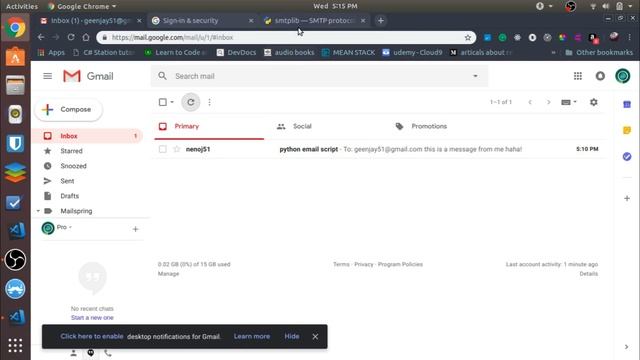Get add-ons plus icon in side panel
640x360 pixels.
[627, 198]
